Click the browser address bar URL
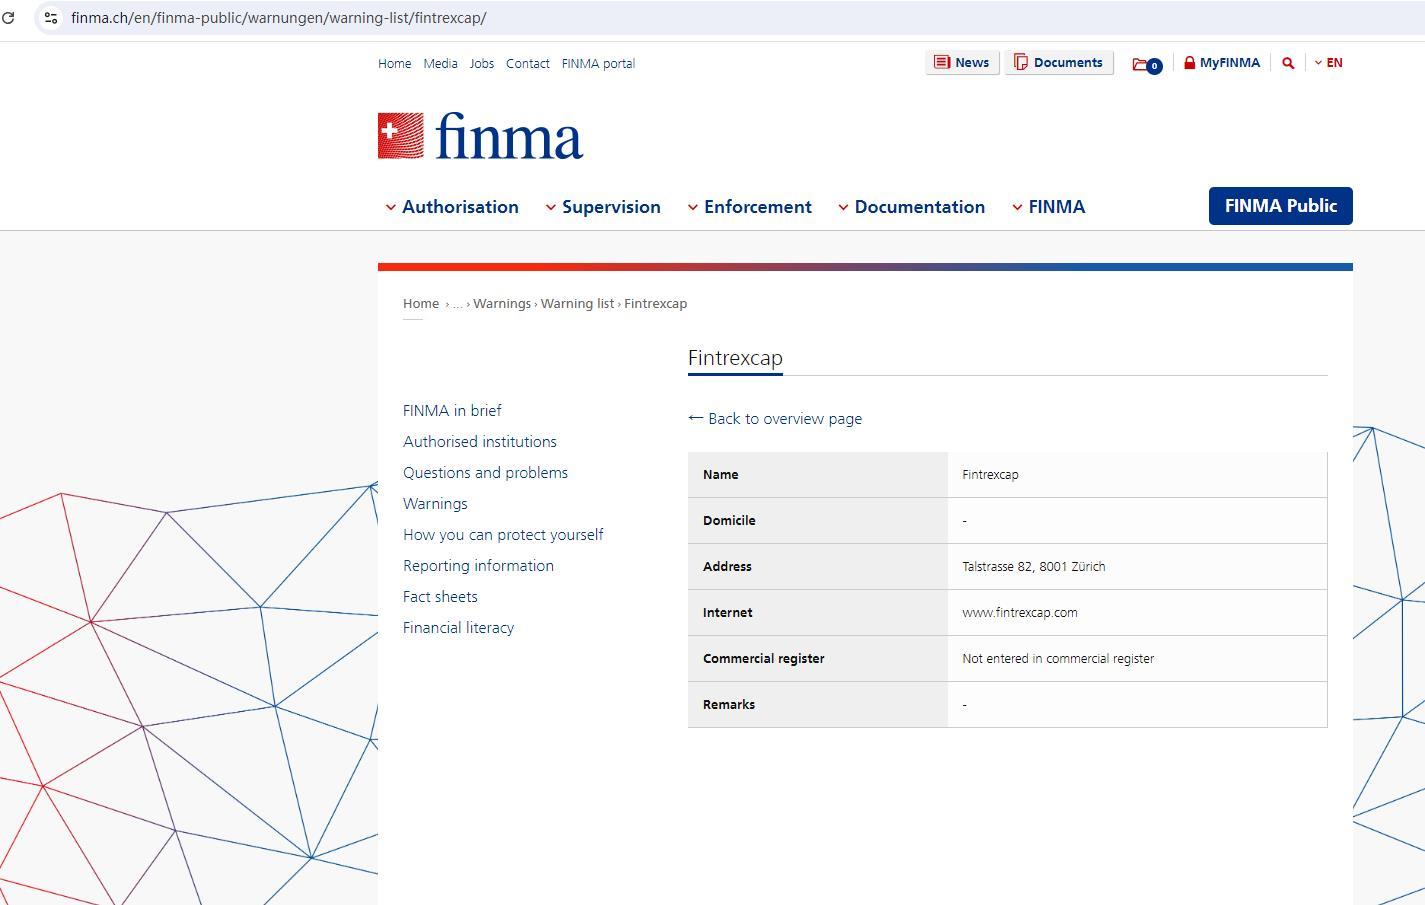1425x905 pixels. click(278, 18)
